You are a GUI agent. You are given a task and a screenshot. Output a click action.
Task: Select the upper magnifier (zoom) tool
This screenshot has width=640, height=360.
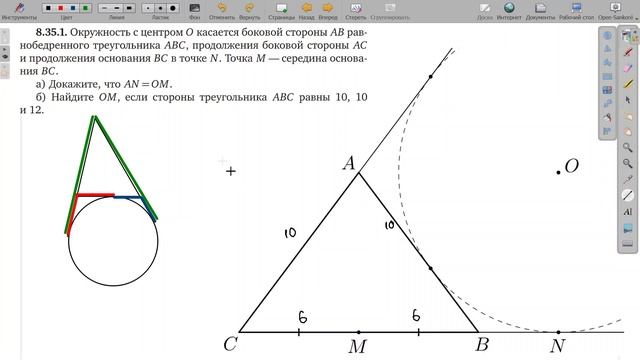click(x=628, y=147)
